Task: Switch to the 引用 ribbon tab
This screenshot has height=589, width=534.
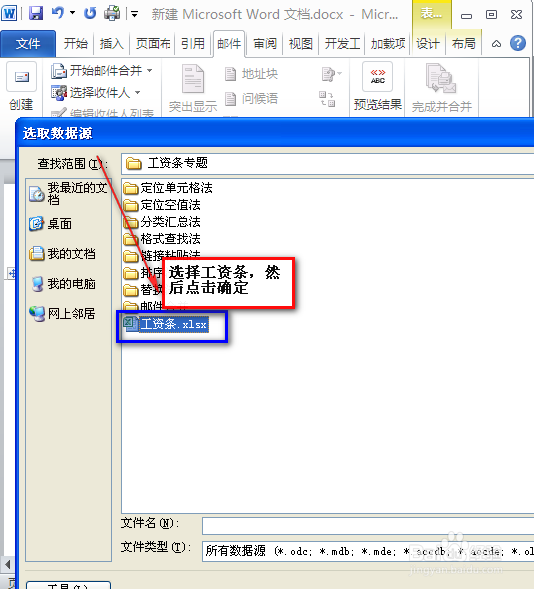Action: click(x=193, y=44)
